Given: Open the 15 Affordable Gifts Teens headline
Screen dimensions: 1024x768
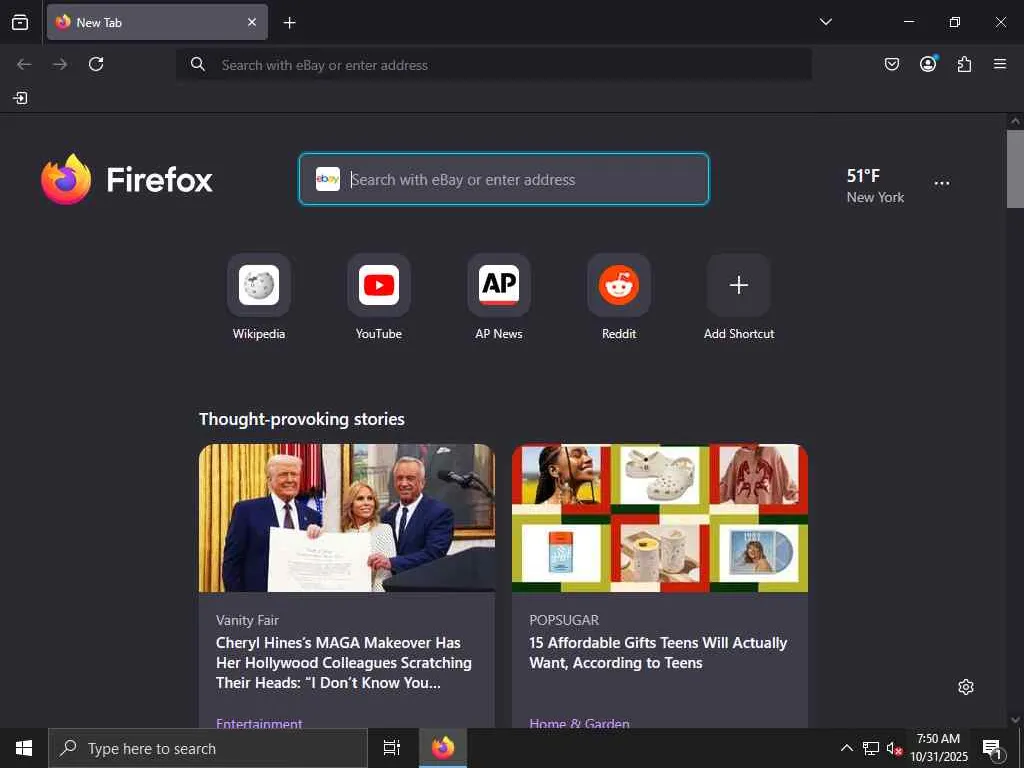Looking at the screenshot, I should point(658,652).
